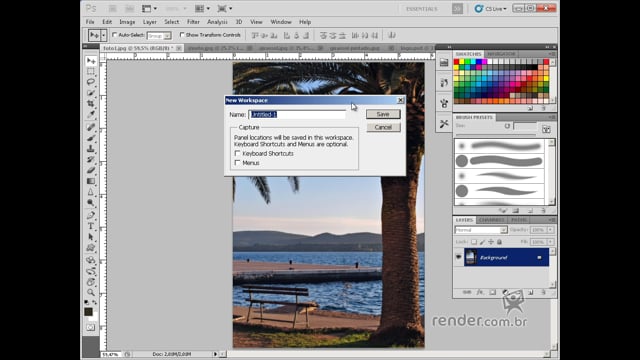
Task: Open the File menu
Action: point(90,22)
